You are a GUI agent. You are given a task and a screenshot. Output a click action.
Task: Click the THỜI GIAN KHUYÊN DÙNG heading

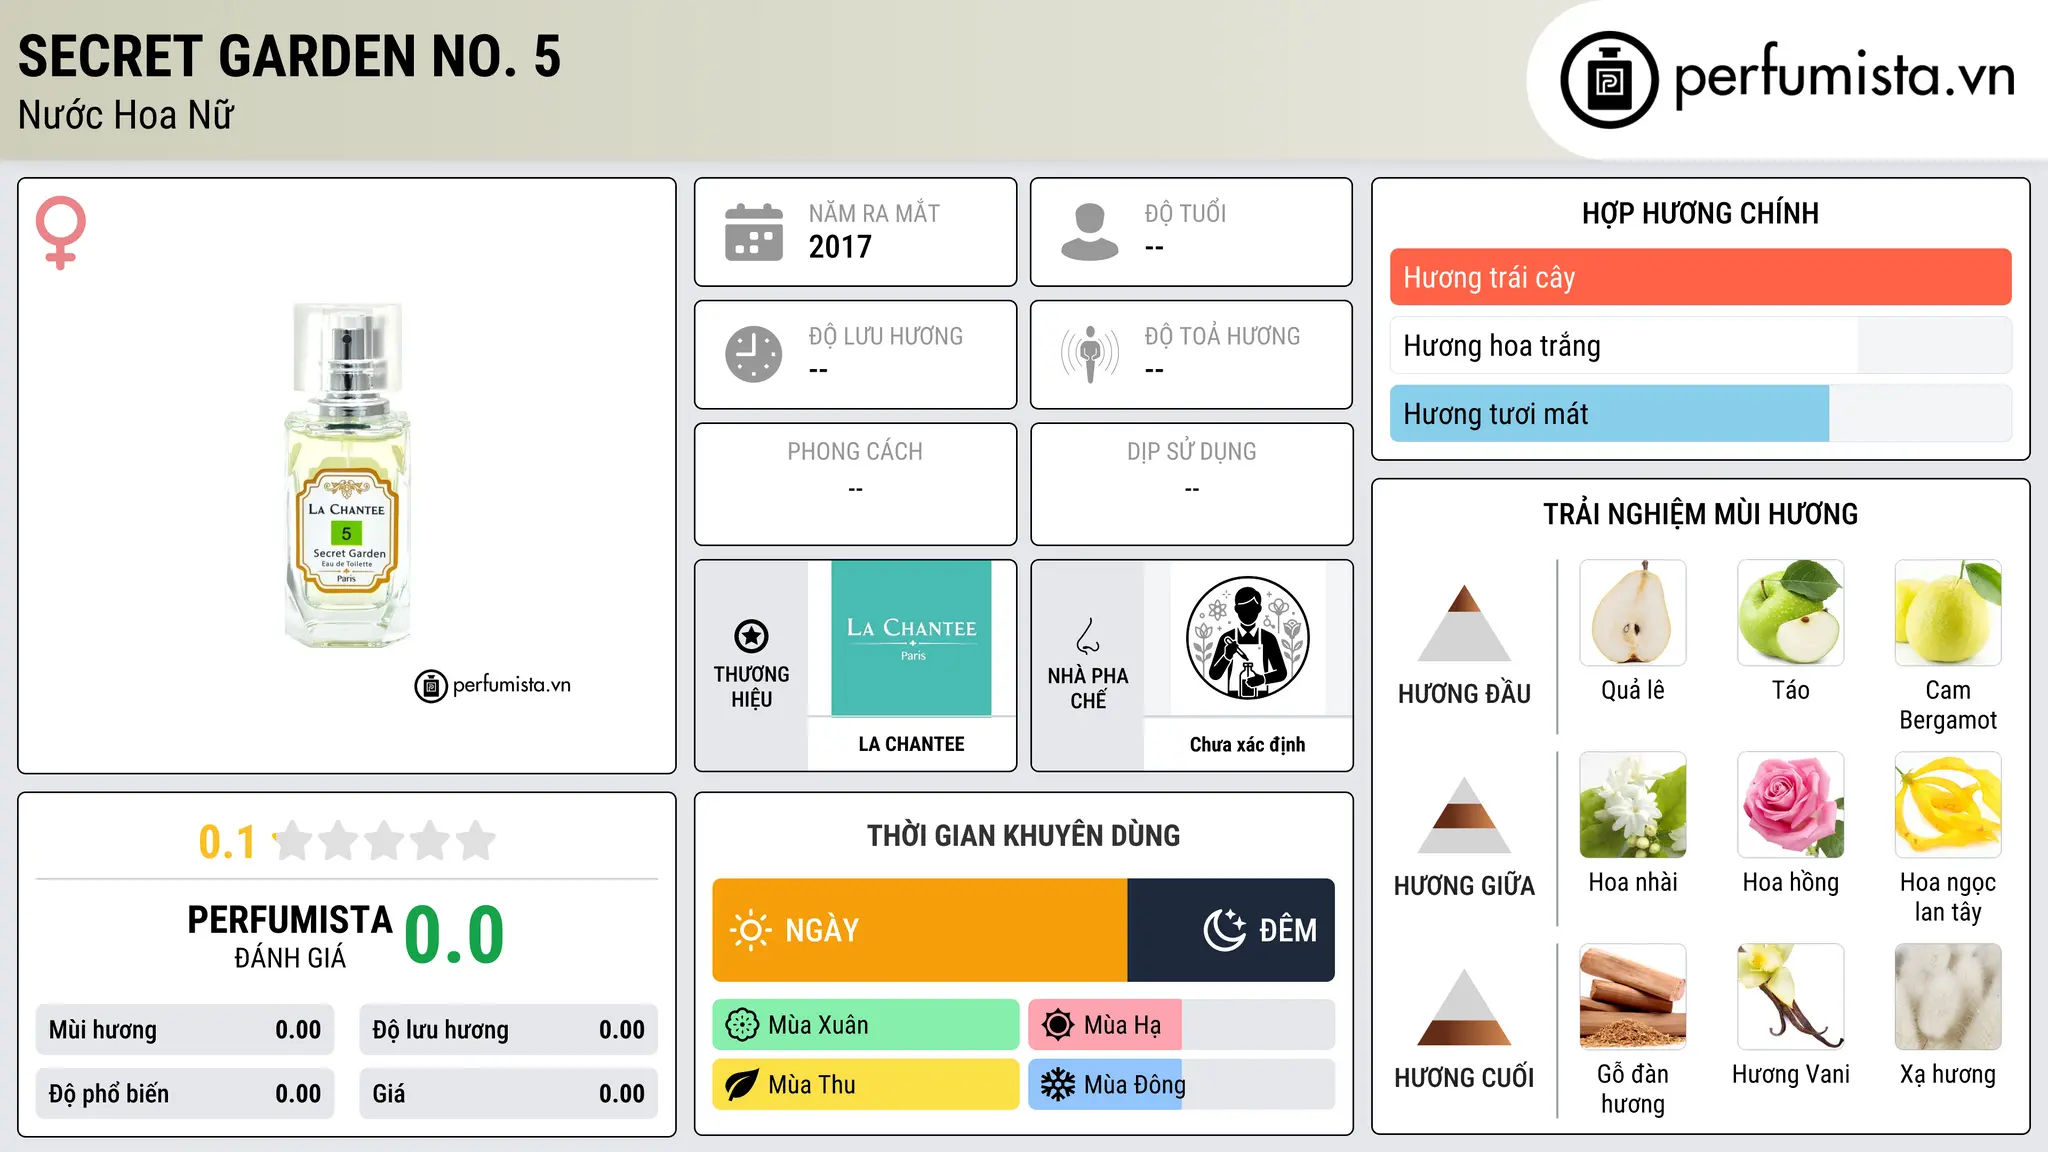[1024, 835]
